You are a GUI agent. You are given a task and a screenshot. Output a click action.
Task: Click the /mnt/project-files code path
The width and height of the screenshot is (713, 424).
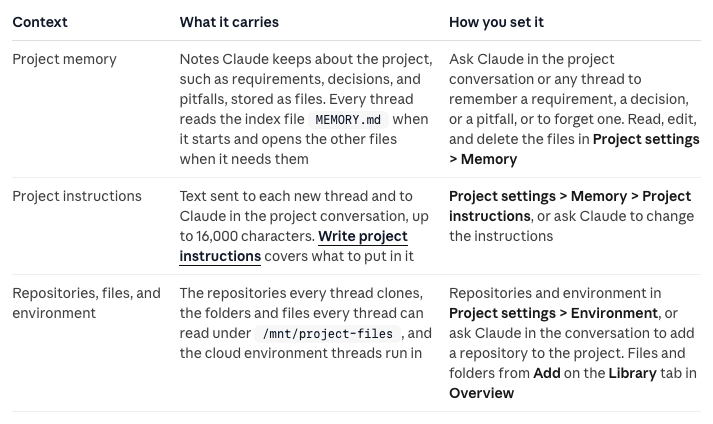327,334
